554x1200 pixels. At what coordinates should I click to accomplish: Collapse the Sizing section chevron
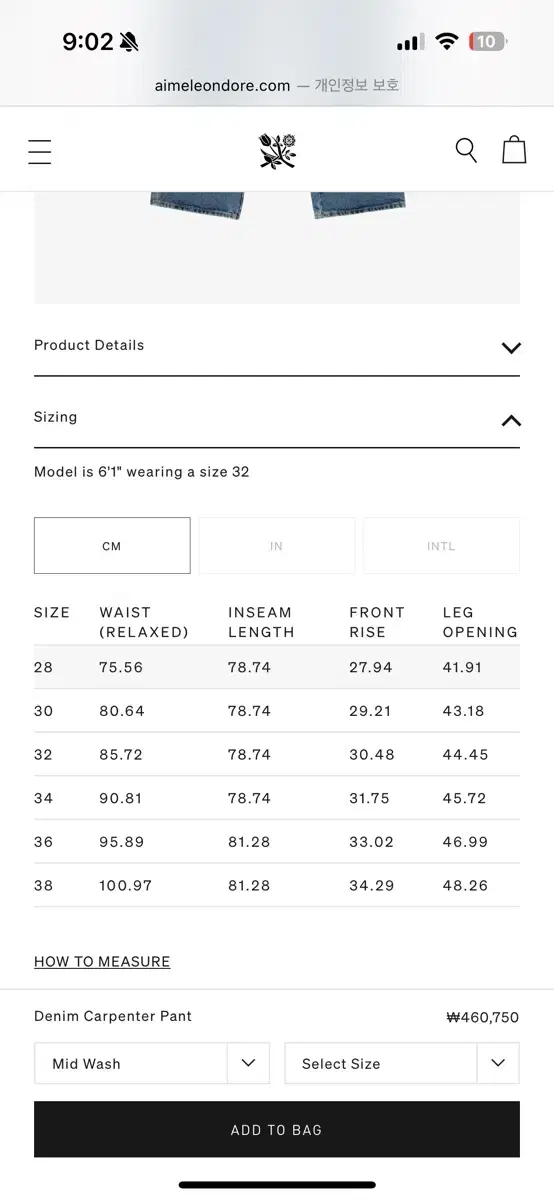(511, 420)
